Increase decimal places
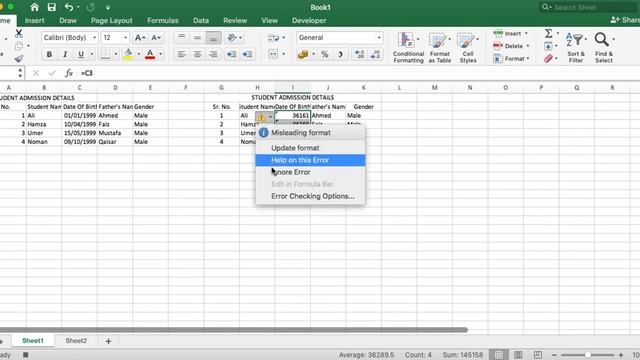Screen dimensions: 640x360 click(x=360, y=54)
